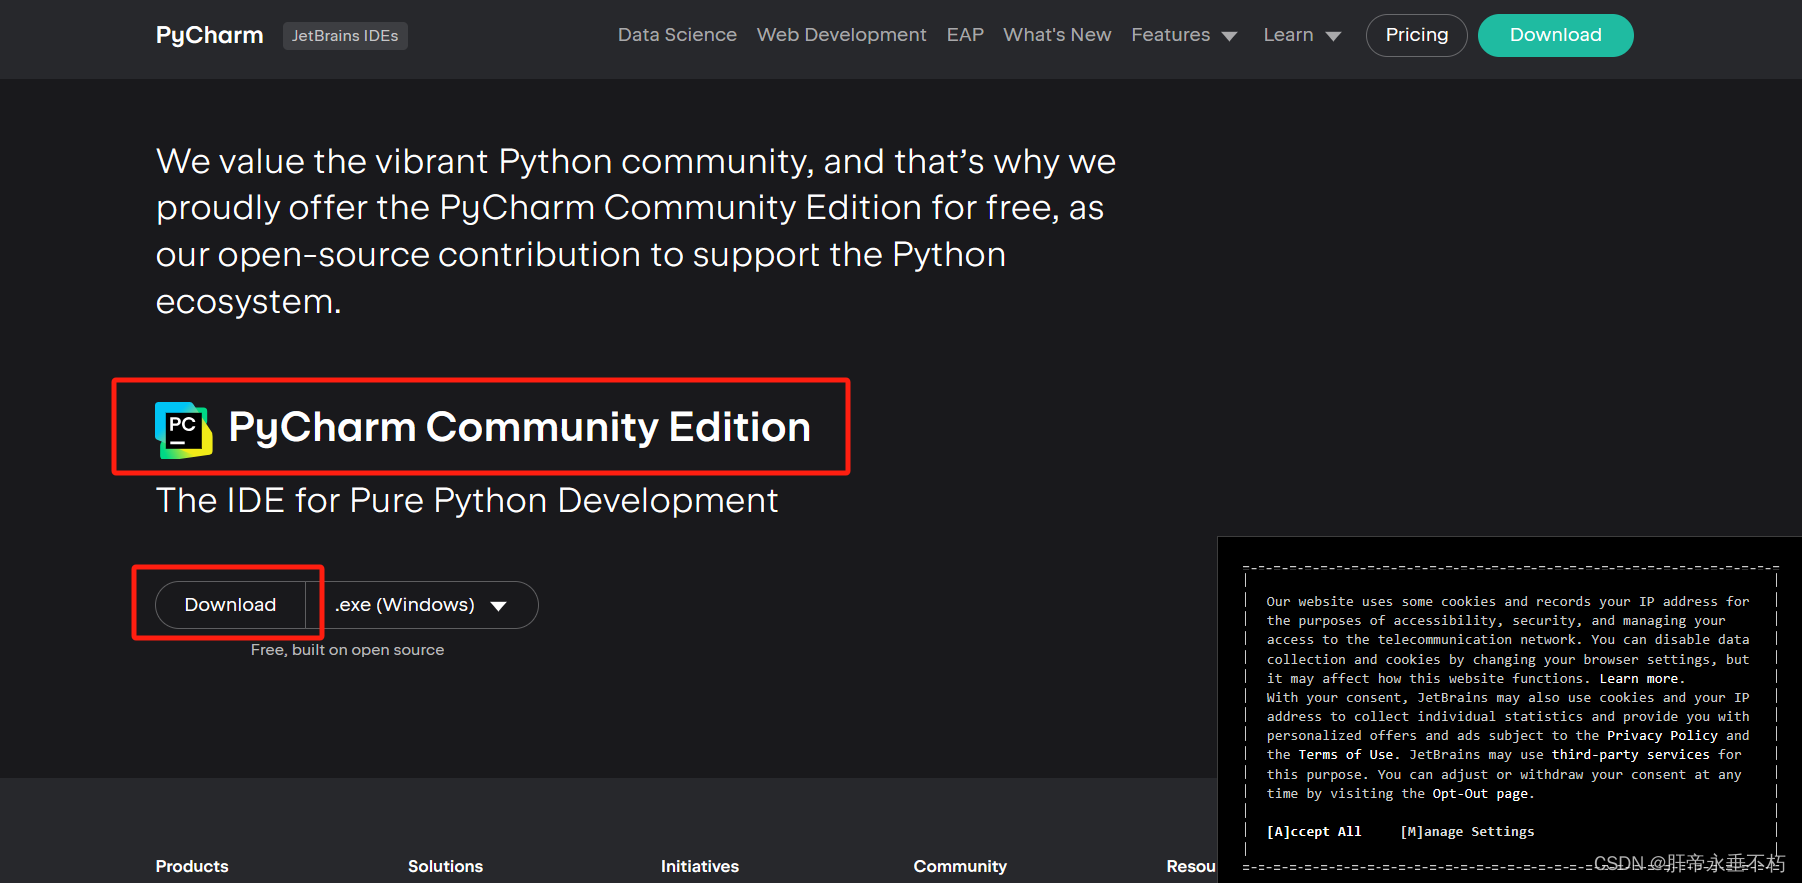Click the PyCharm Community Edition logo icon
Image resolution: width=1802 pixels, height=883 pixels.
183,429
